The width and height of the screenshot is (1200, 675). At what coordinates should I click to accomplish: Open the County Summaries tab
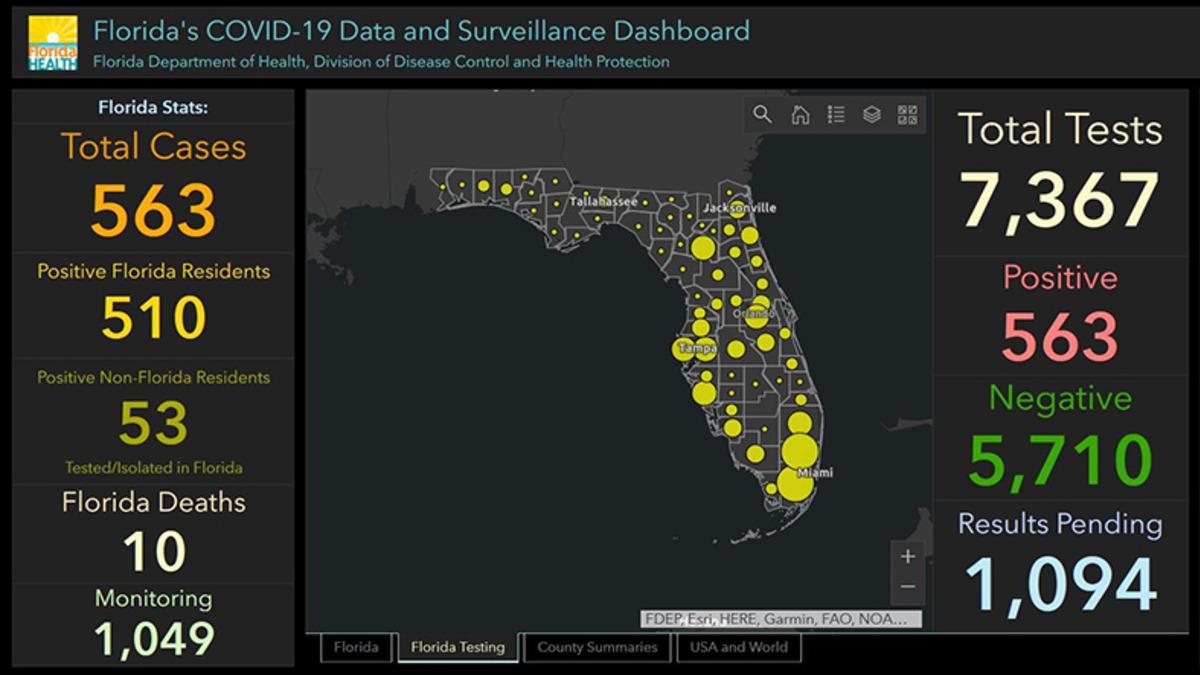pos(597,647)
